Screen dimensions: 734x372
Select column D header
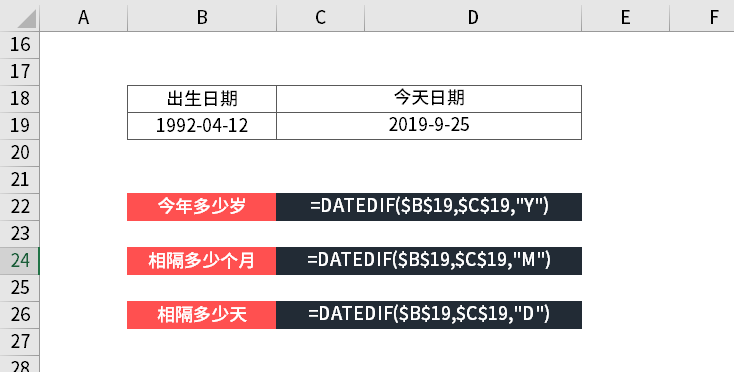pos(473,17)
